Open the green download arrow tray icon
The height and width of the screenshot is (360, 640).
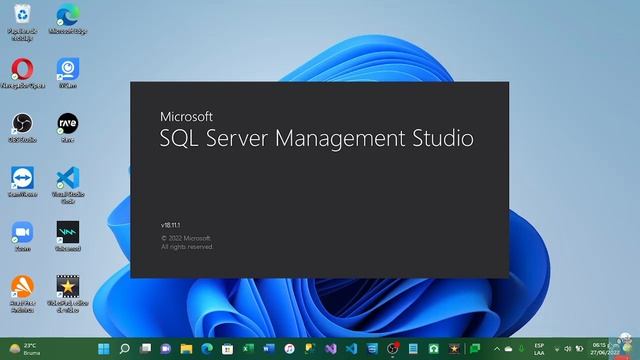tap(521, 349)
